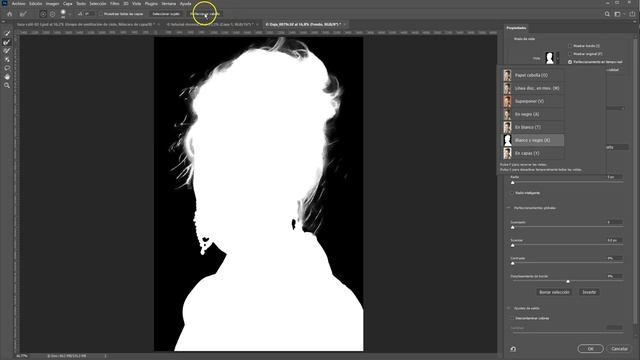The image size is (640, 360).
Task: Open the view mode dropdown arrow
Action: 558,58
